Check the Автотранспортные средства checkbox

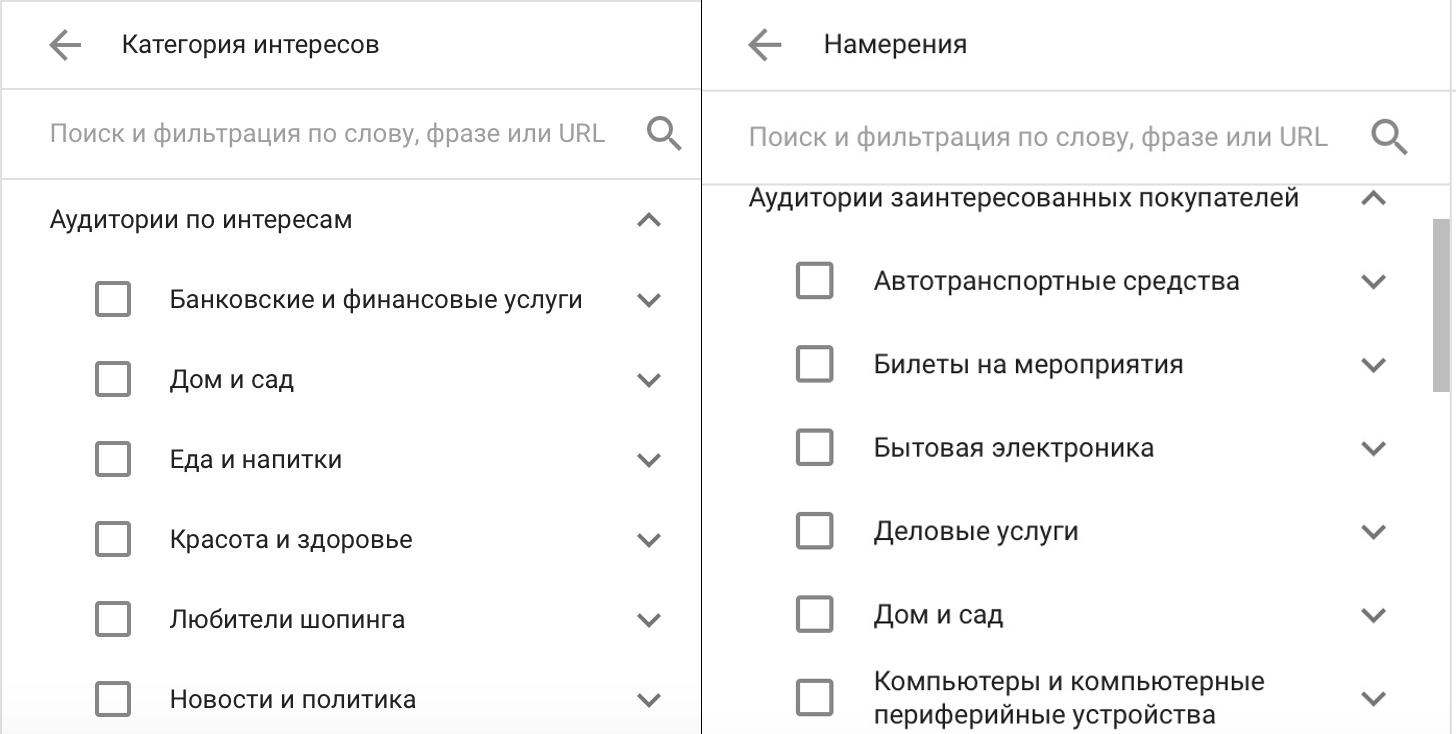click(x=815, y=281)
